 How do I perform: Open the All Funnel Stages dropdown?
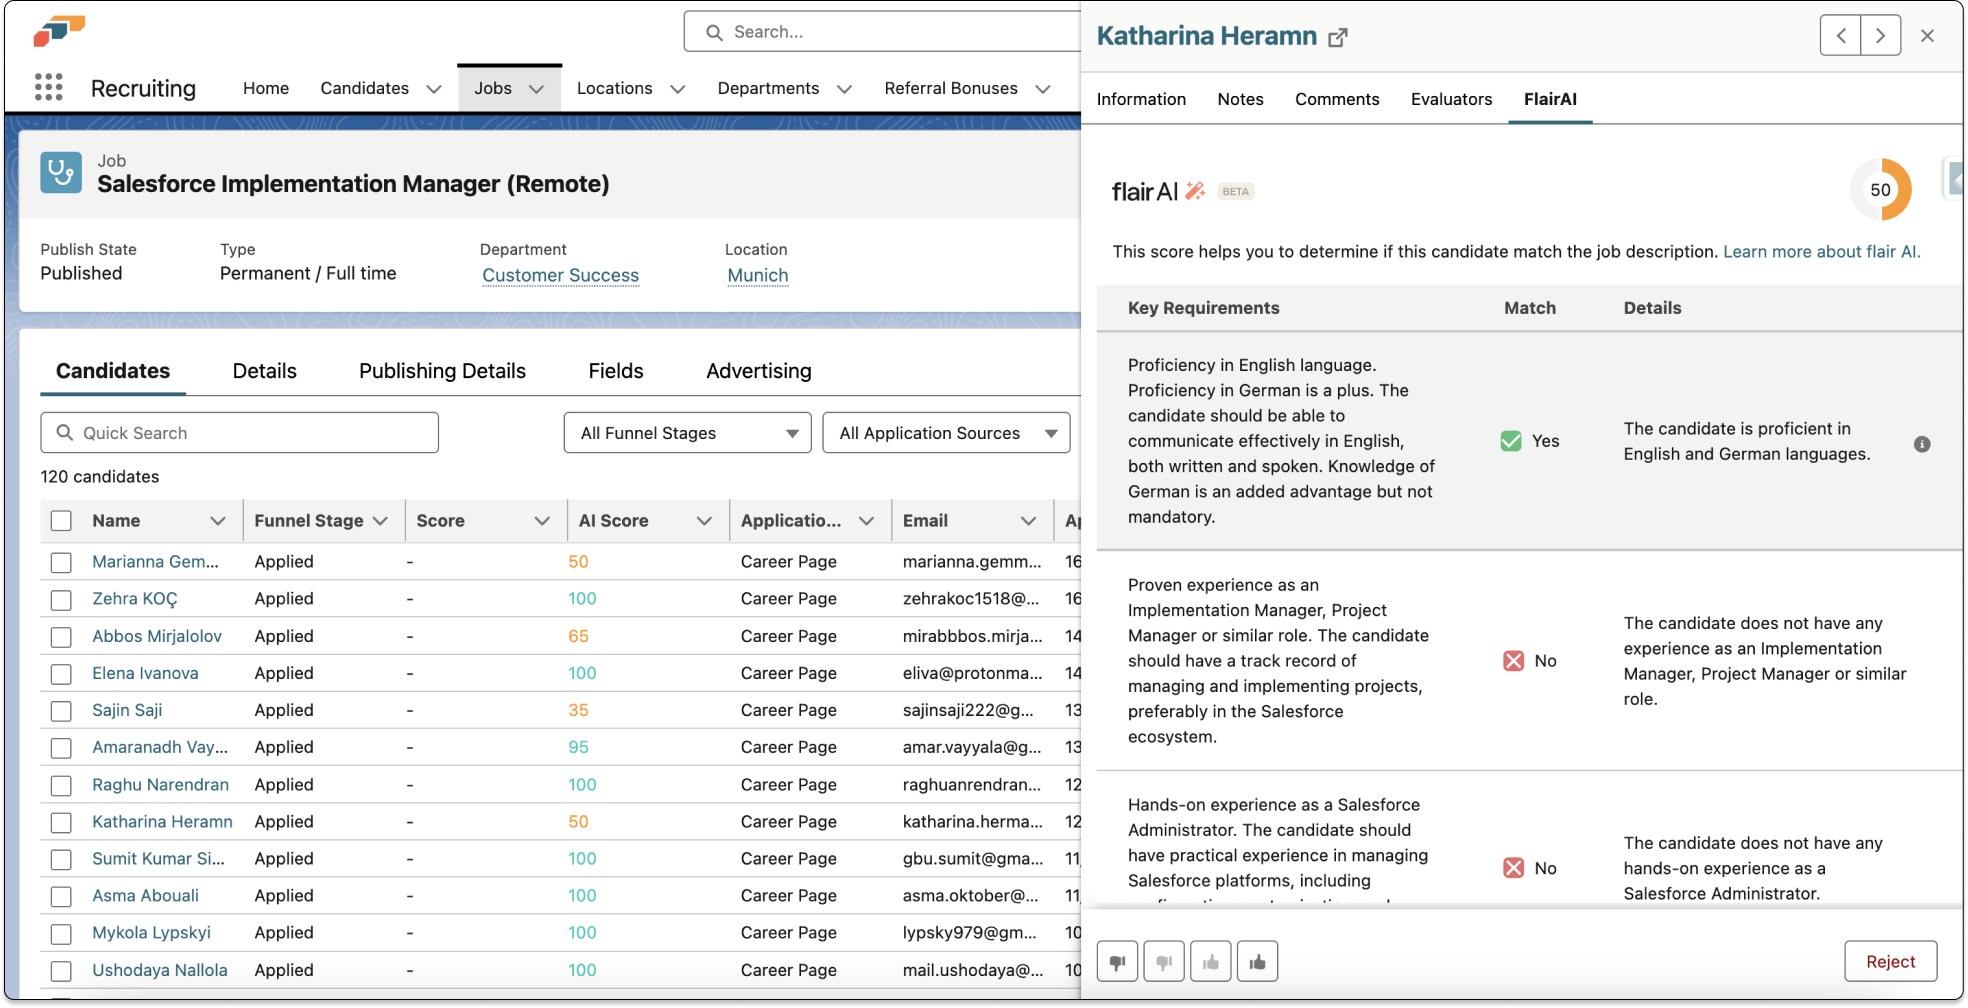click(687, 433)
